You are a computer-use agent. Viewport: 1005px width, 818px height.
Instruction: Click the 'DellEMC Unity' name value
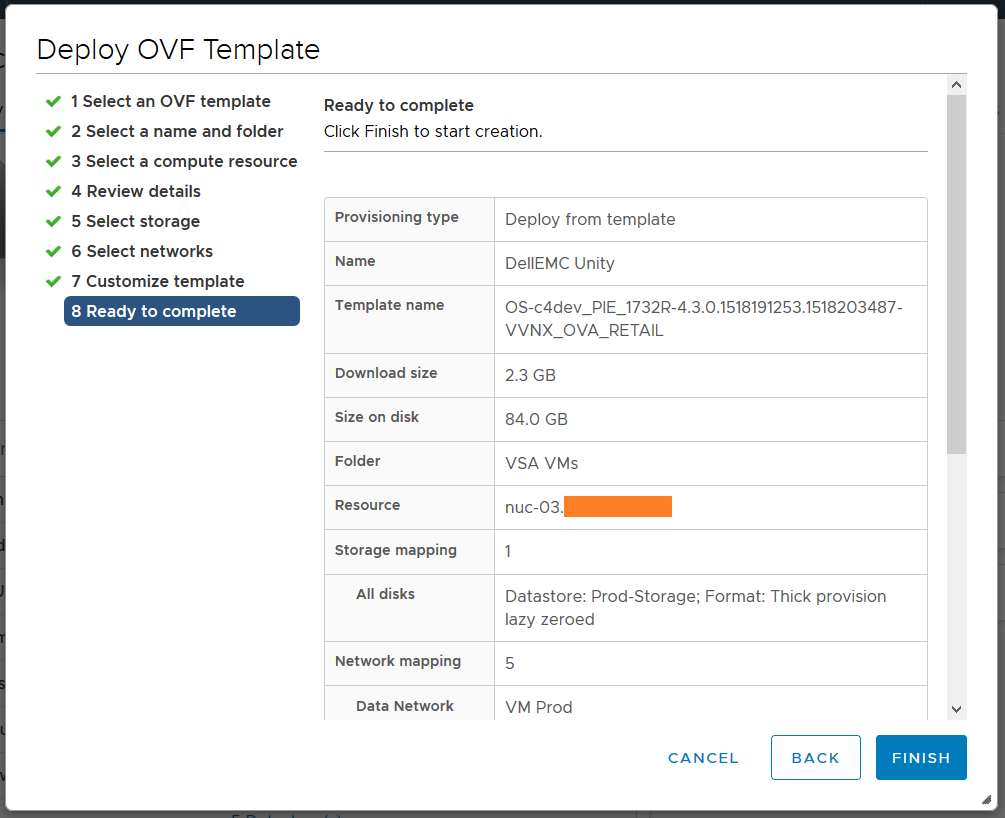click(560, 263)
